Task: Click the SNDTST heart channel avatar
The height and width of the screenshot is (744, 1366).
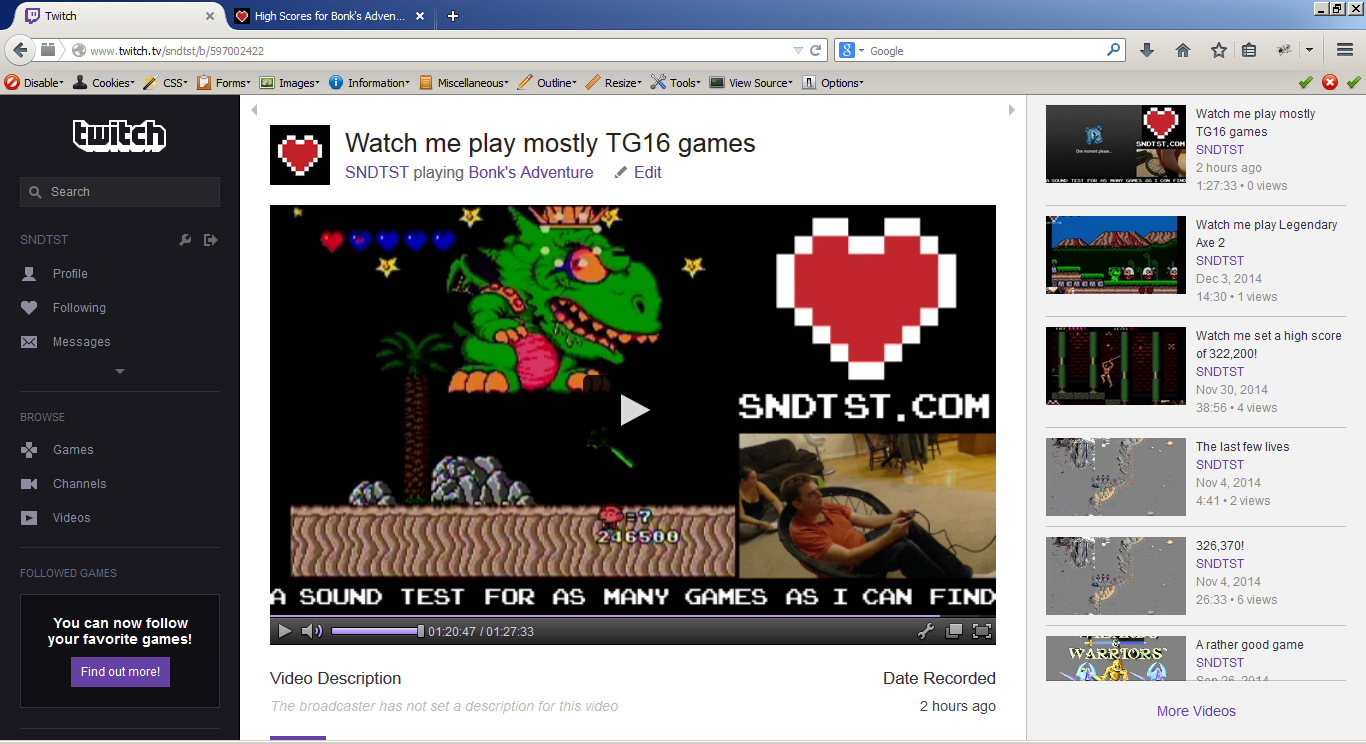Action: pyautogui.click(x=300, y=155)
